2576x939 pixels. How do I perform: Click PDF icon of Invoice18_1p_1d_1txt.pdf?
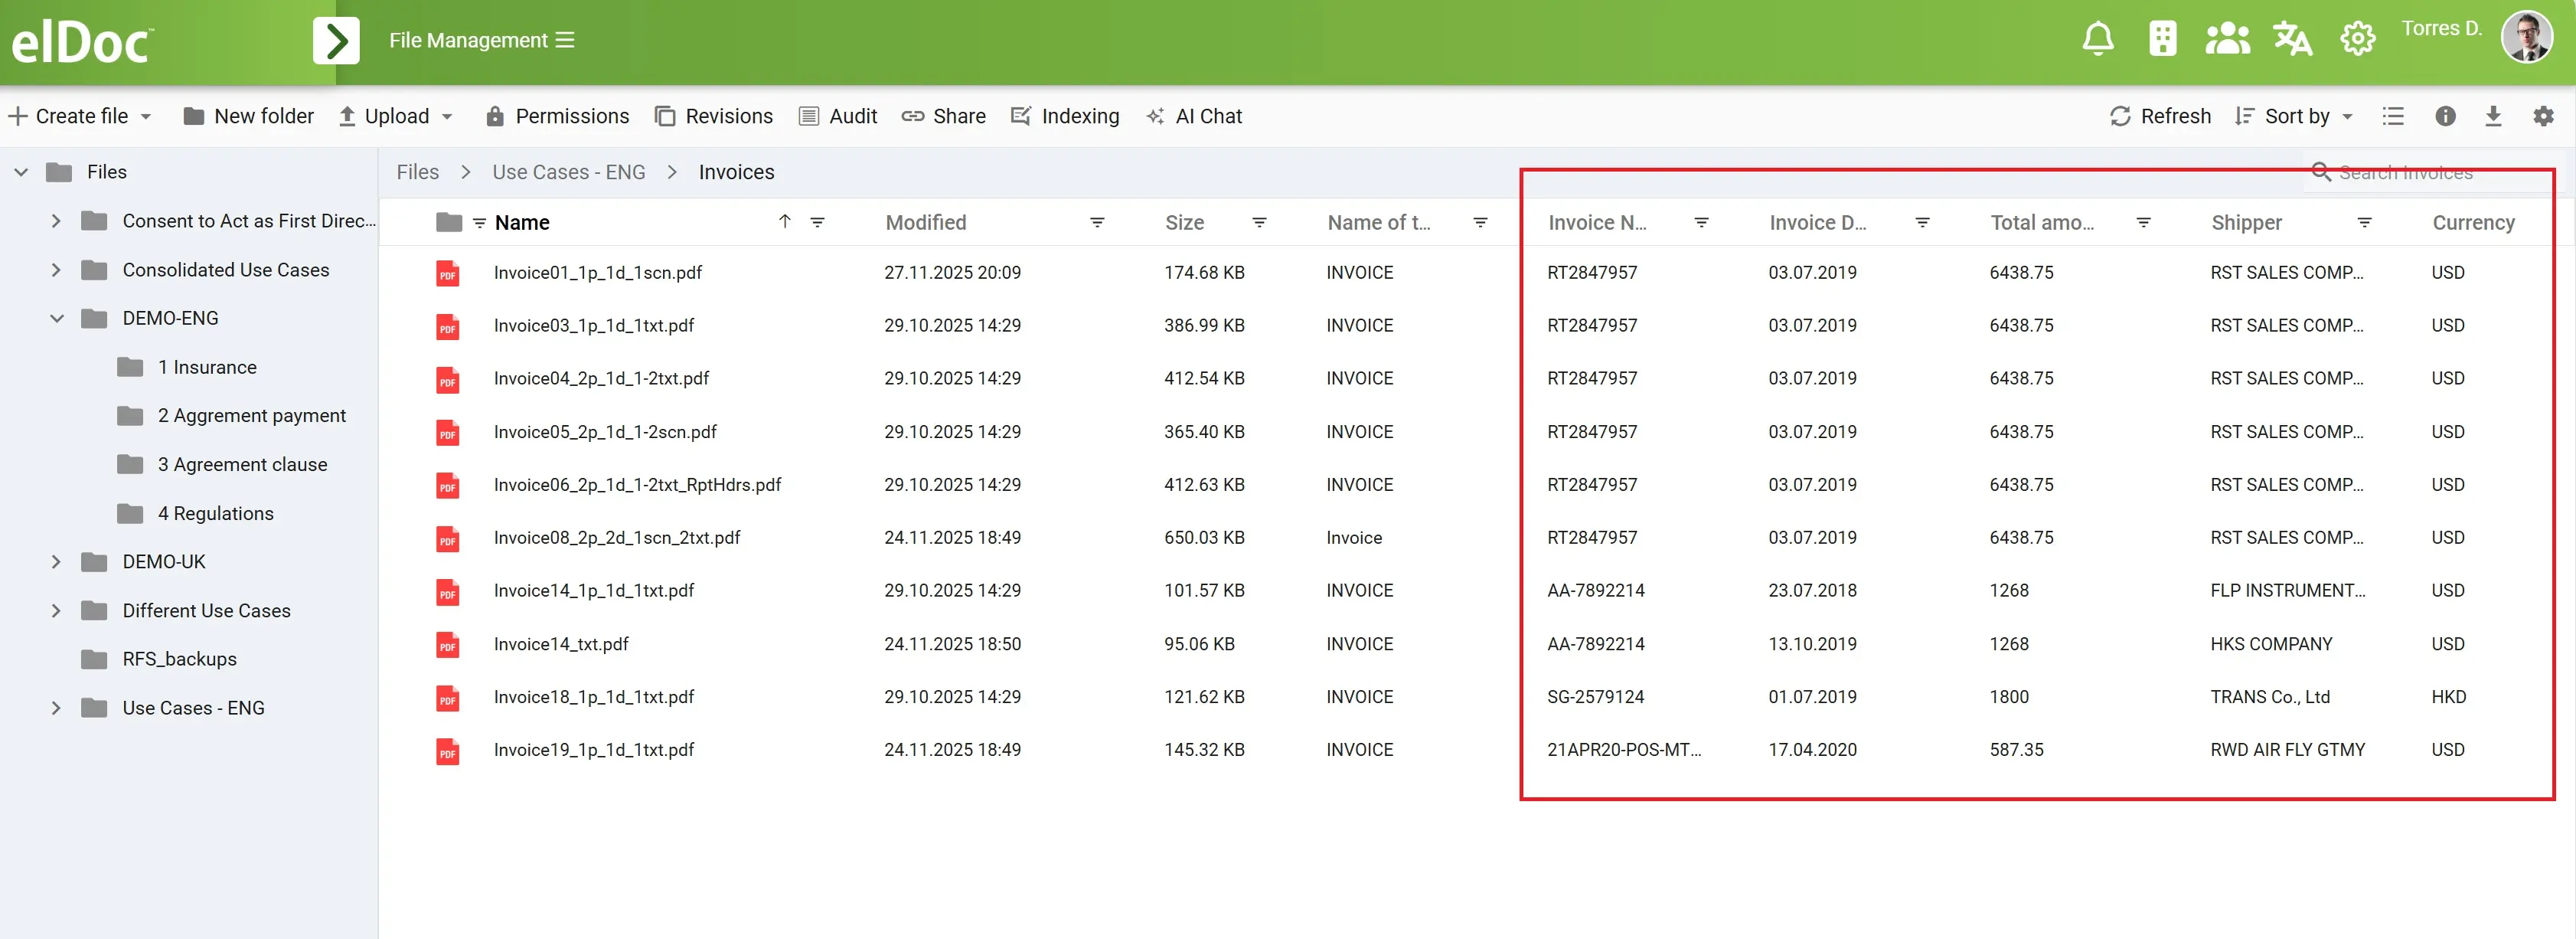coord(447,697)
